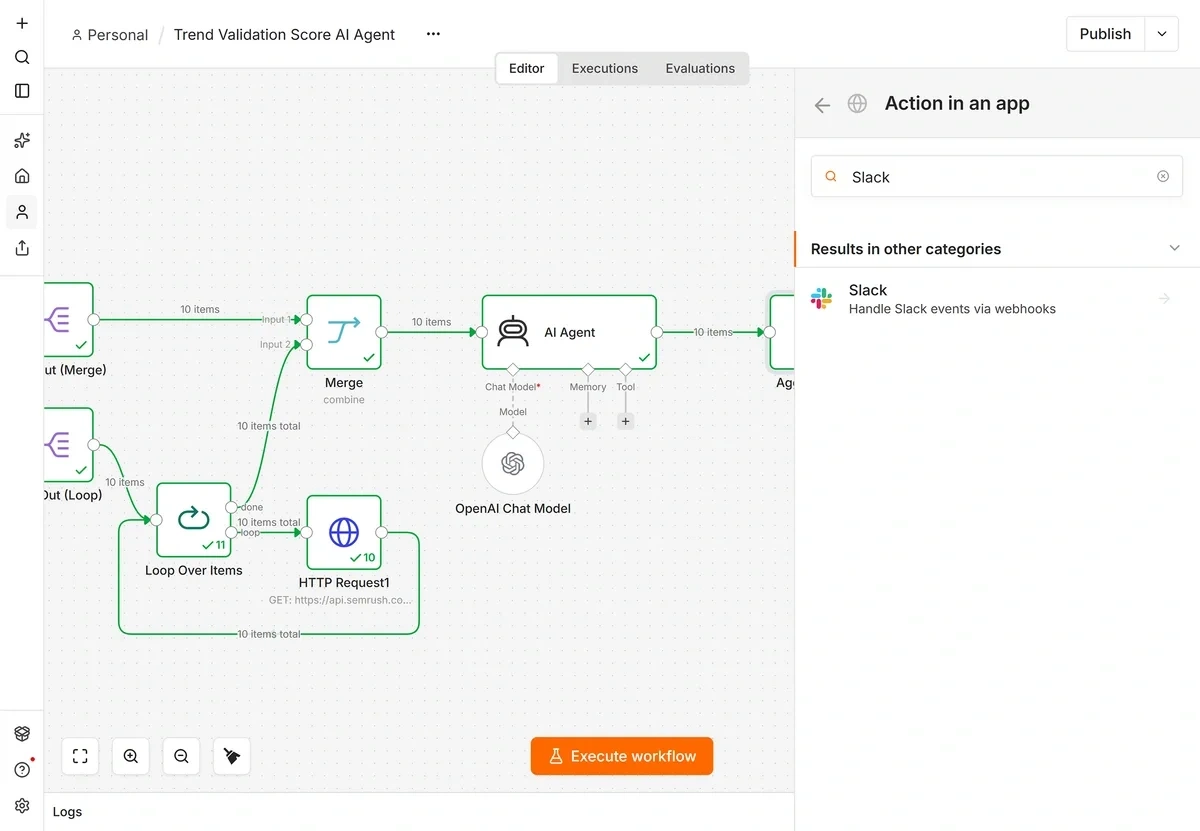
Task: Select the OpenAI Chat Model node
Action: (513, 464)
